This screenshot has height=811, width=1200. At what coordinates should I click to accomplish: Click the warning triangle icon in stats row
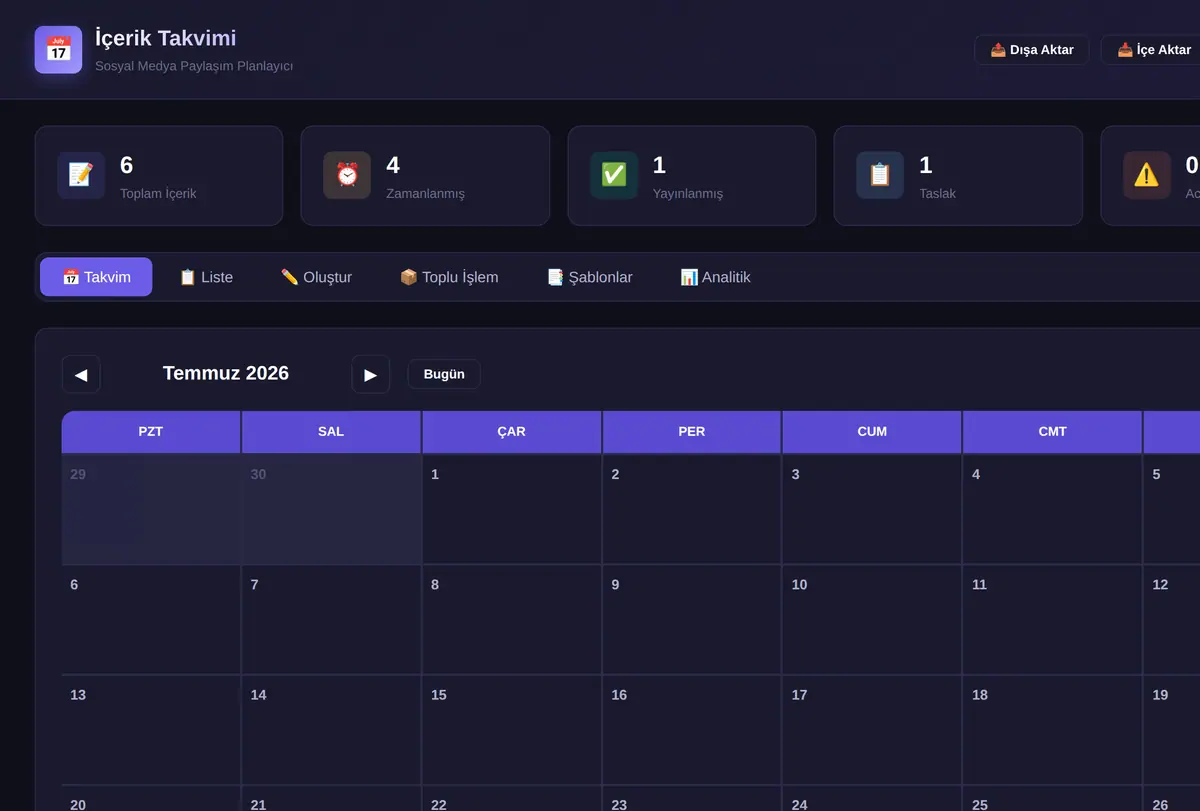pos(1147,175)
